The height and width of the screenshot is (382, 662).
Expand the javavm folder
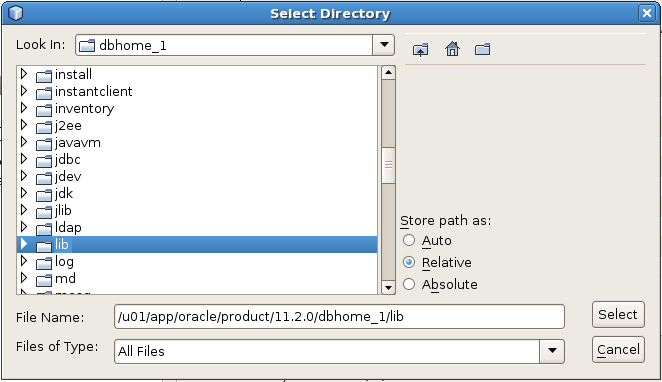click(24, 142)
